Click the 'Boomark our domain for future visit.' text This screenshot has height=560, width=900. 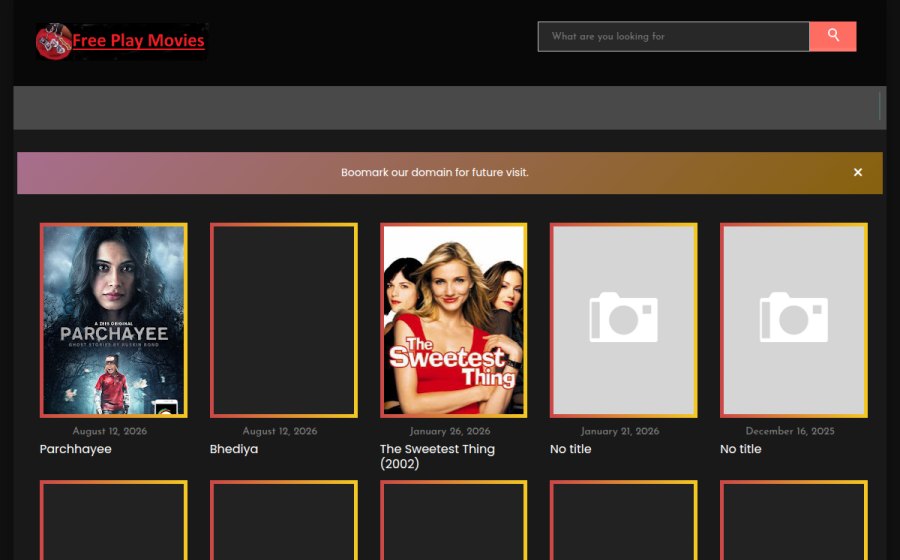[x=435, y=172]
